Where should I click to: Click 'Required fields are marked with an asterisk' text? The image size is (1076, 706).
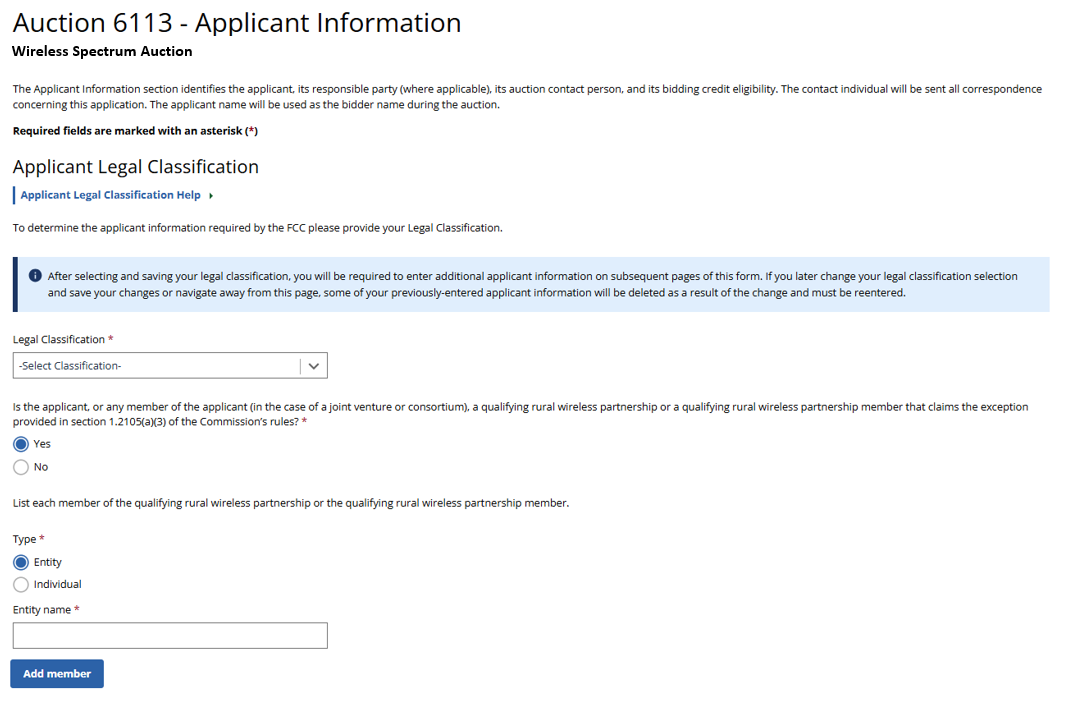[135, 131]
